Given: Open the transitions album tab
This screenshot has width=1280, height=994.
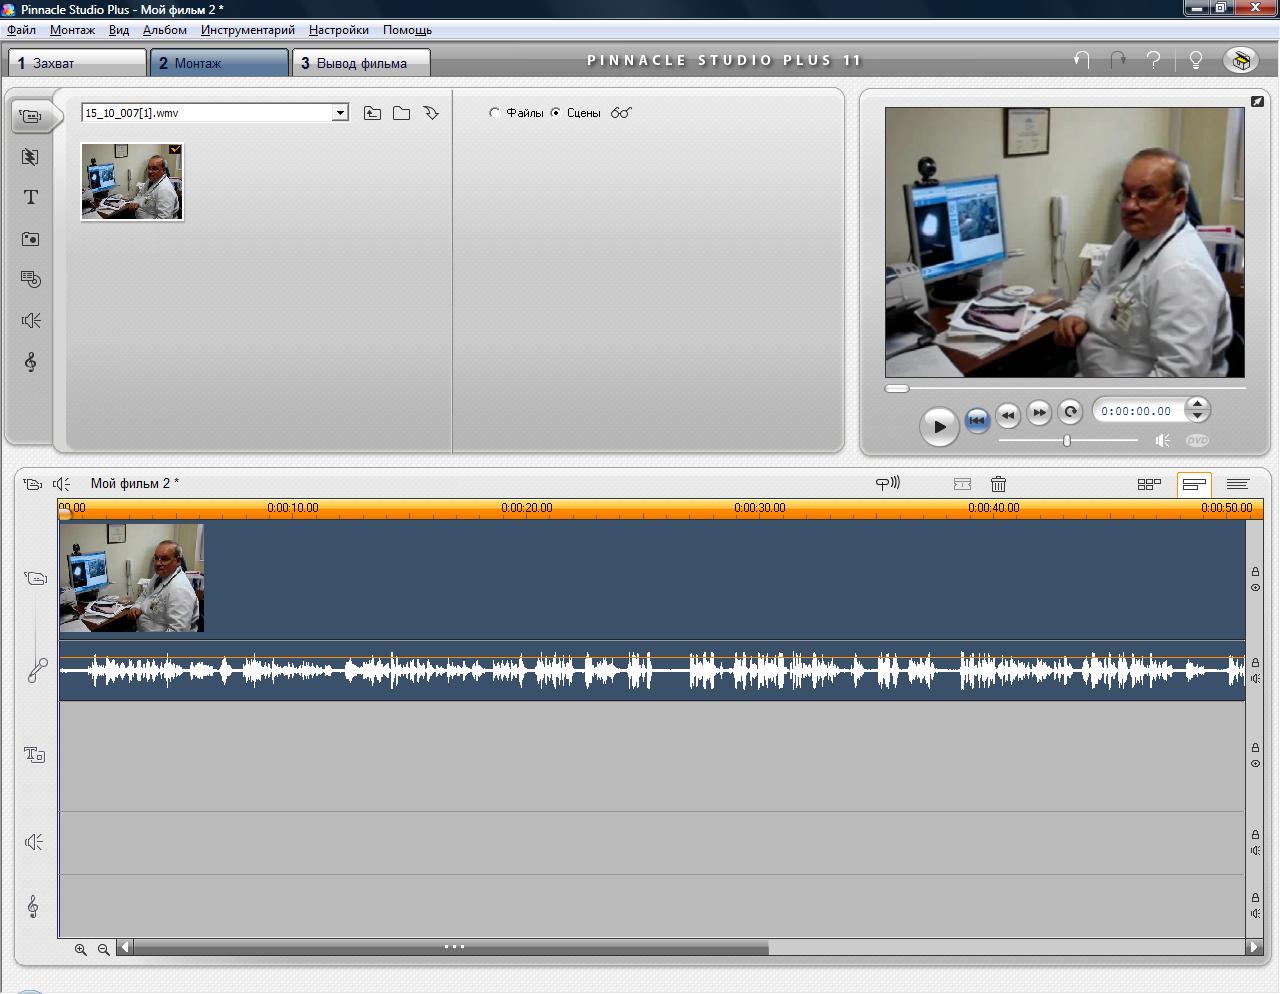Looking at the screenshot, I should coord(30,157).
